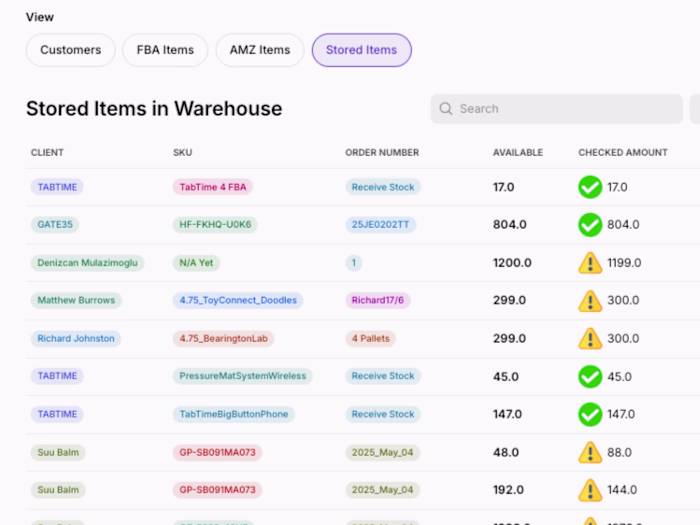Click Suu Balm tag in the 48.0 row
The image size is (700, 525).
(x=58, y=452)
